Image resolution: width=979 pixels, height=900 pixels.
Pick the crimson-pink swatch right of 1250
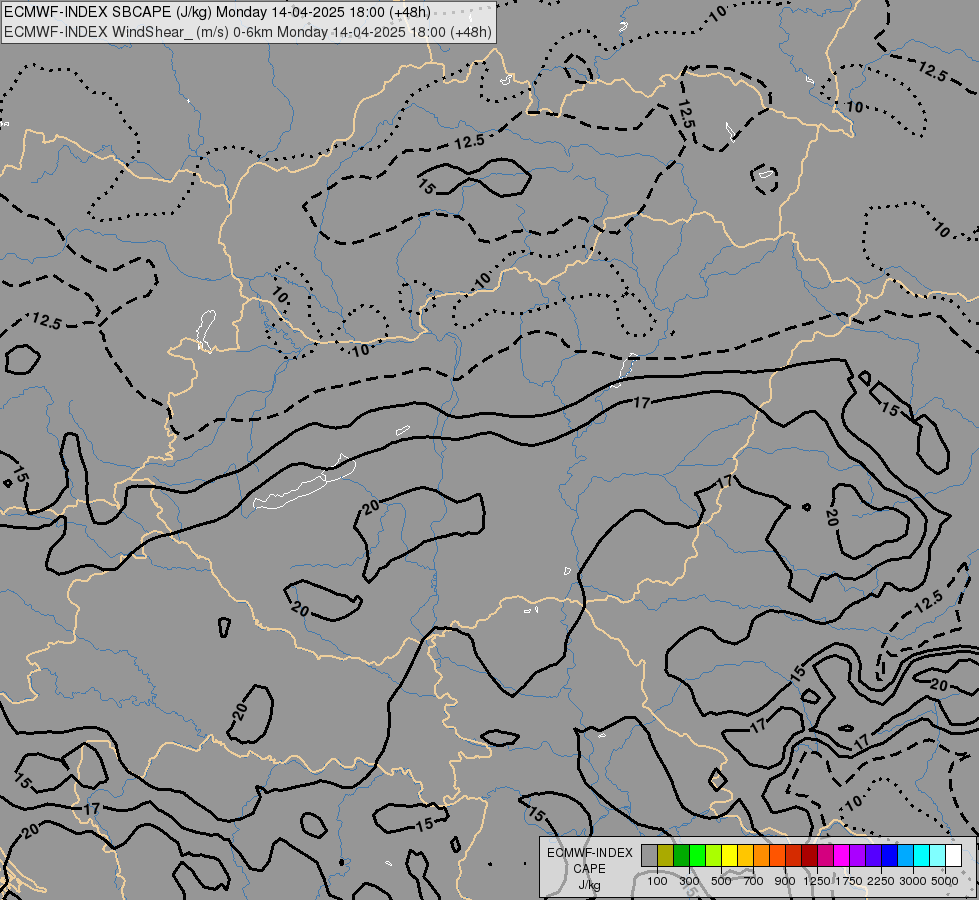point(825,856)
